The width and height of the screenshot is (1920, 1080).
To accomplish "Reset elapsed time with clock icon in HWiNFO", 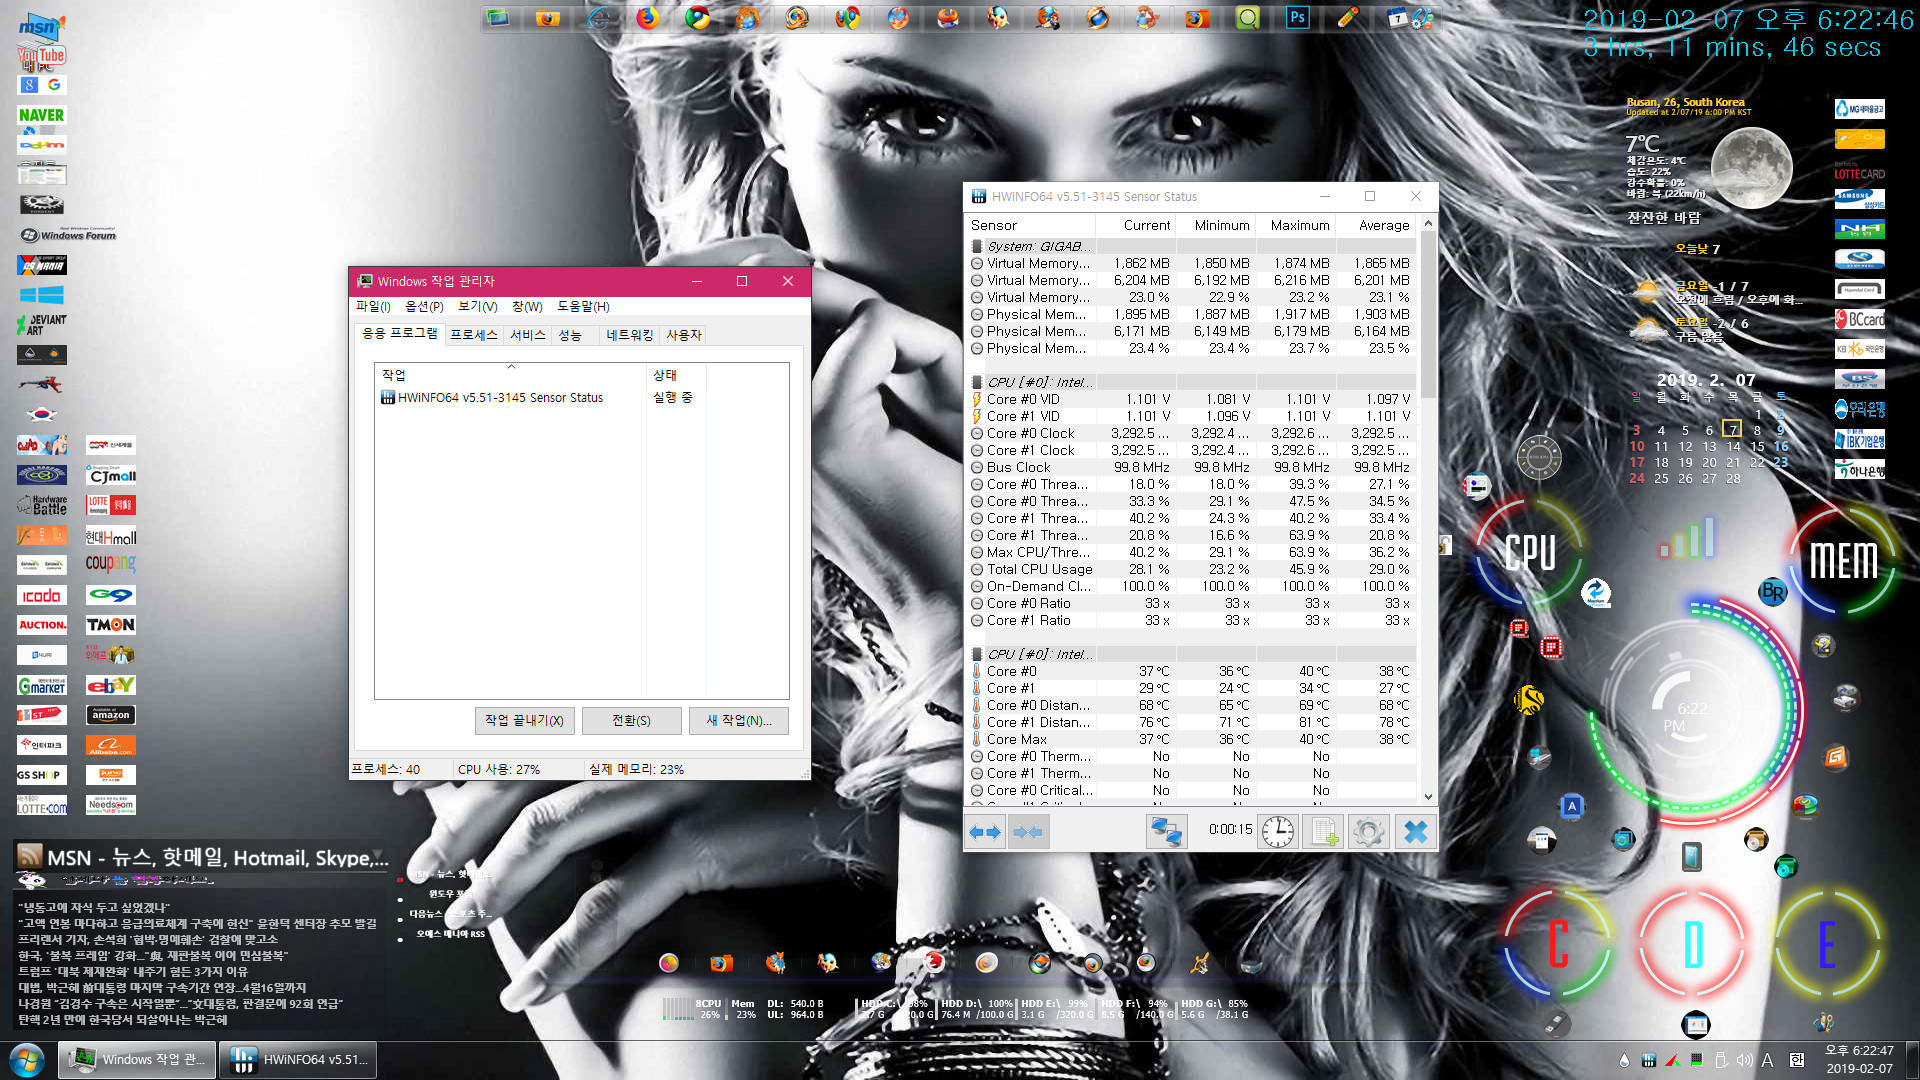I will [1278, 832].
